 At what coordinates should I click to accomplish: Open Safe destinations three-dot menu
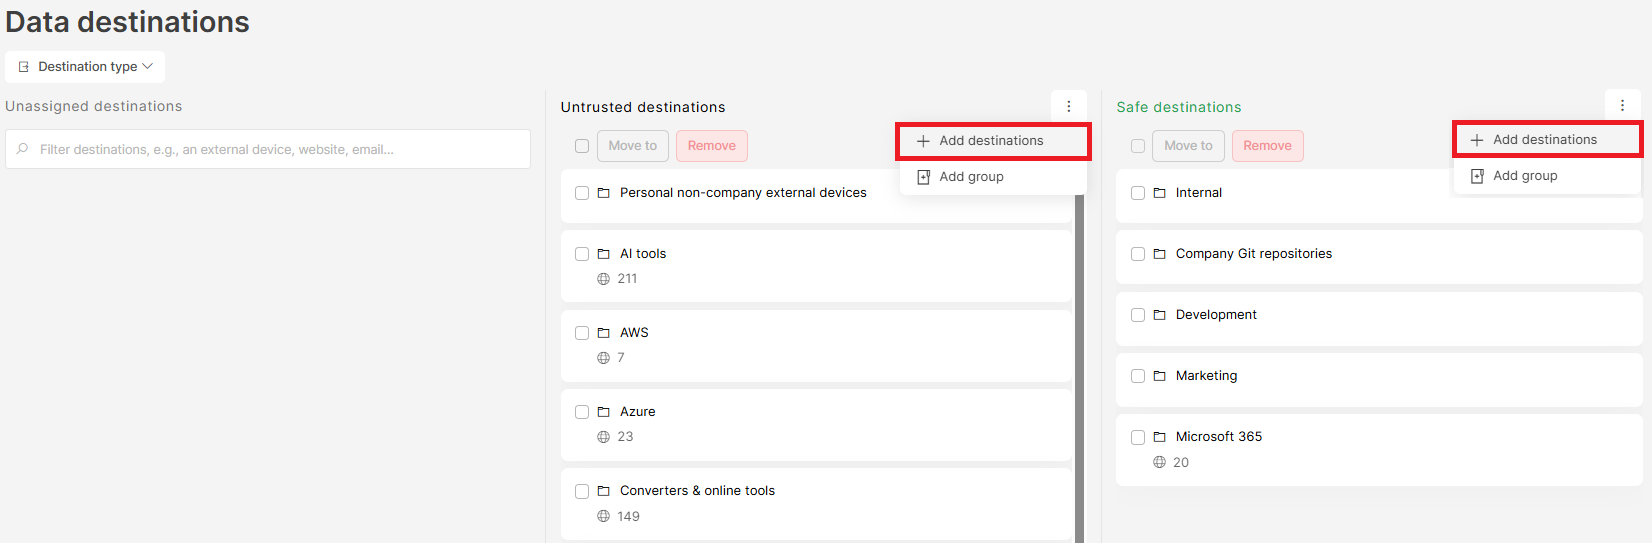[x=1622, y=105]
